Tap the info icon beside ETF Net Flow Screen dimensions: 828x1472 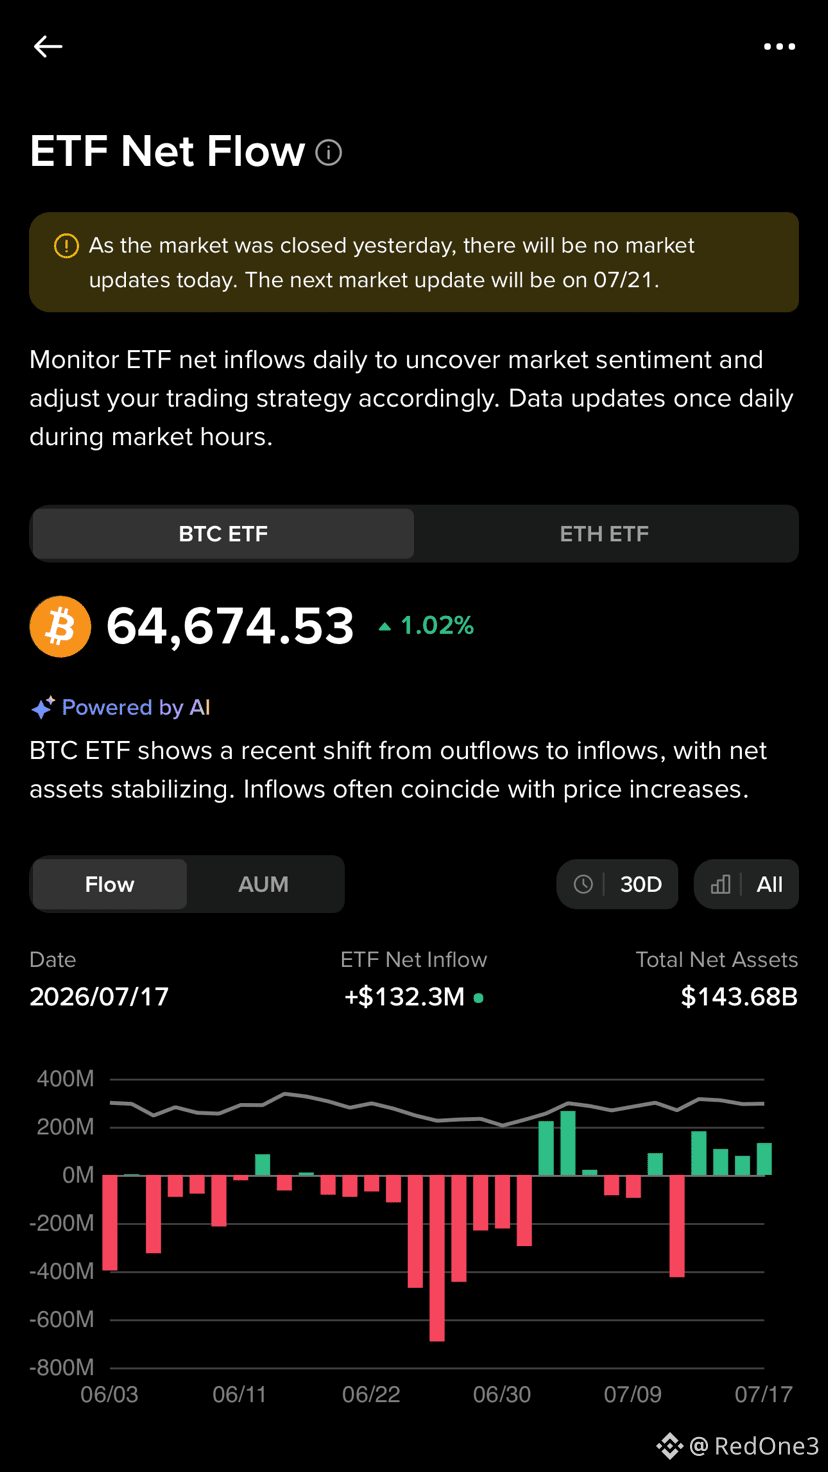[328, 152]
